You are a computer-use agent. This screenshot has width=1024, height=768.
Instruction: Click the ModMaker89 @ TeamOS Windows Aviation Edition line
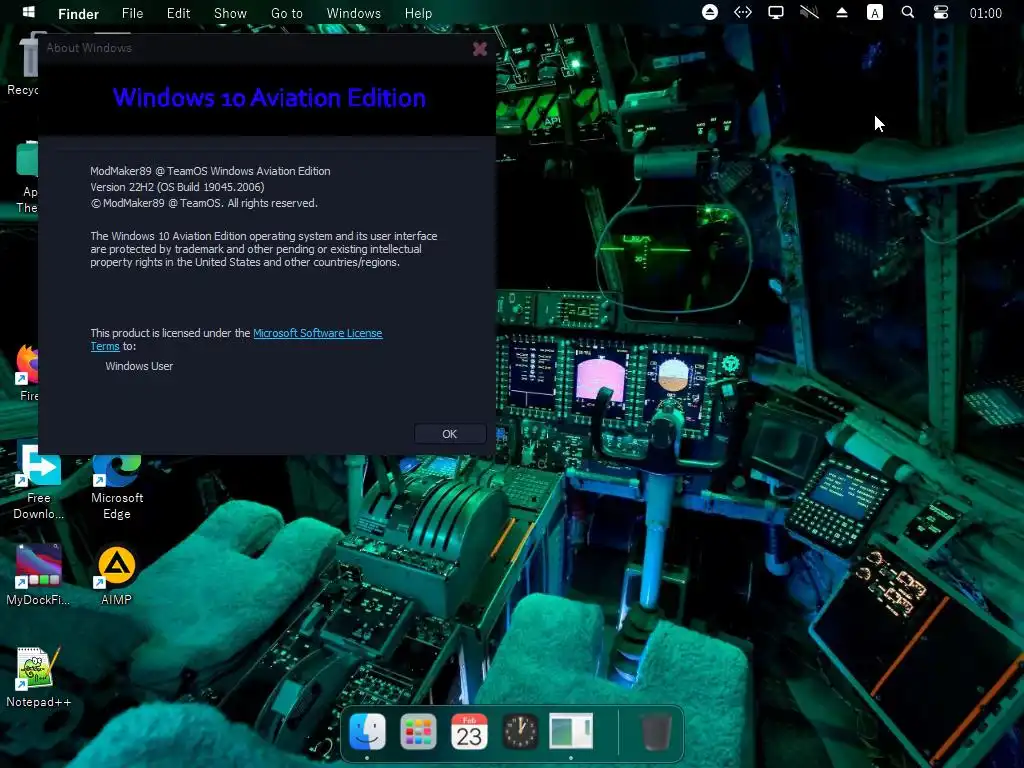click(x=210, y=171)
